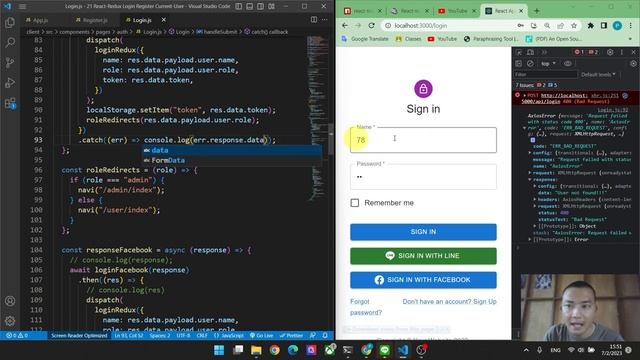The height and width of the screenshot is (360, 640).
Task: Collapse the AxiosError object in console
Action: [524, 128]
